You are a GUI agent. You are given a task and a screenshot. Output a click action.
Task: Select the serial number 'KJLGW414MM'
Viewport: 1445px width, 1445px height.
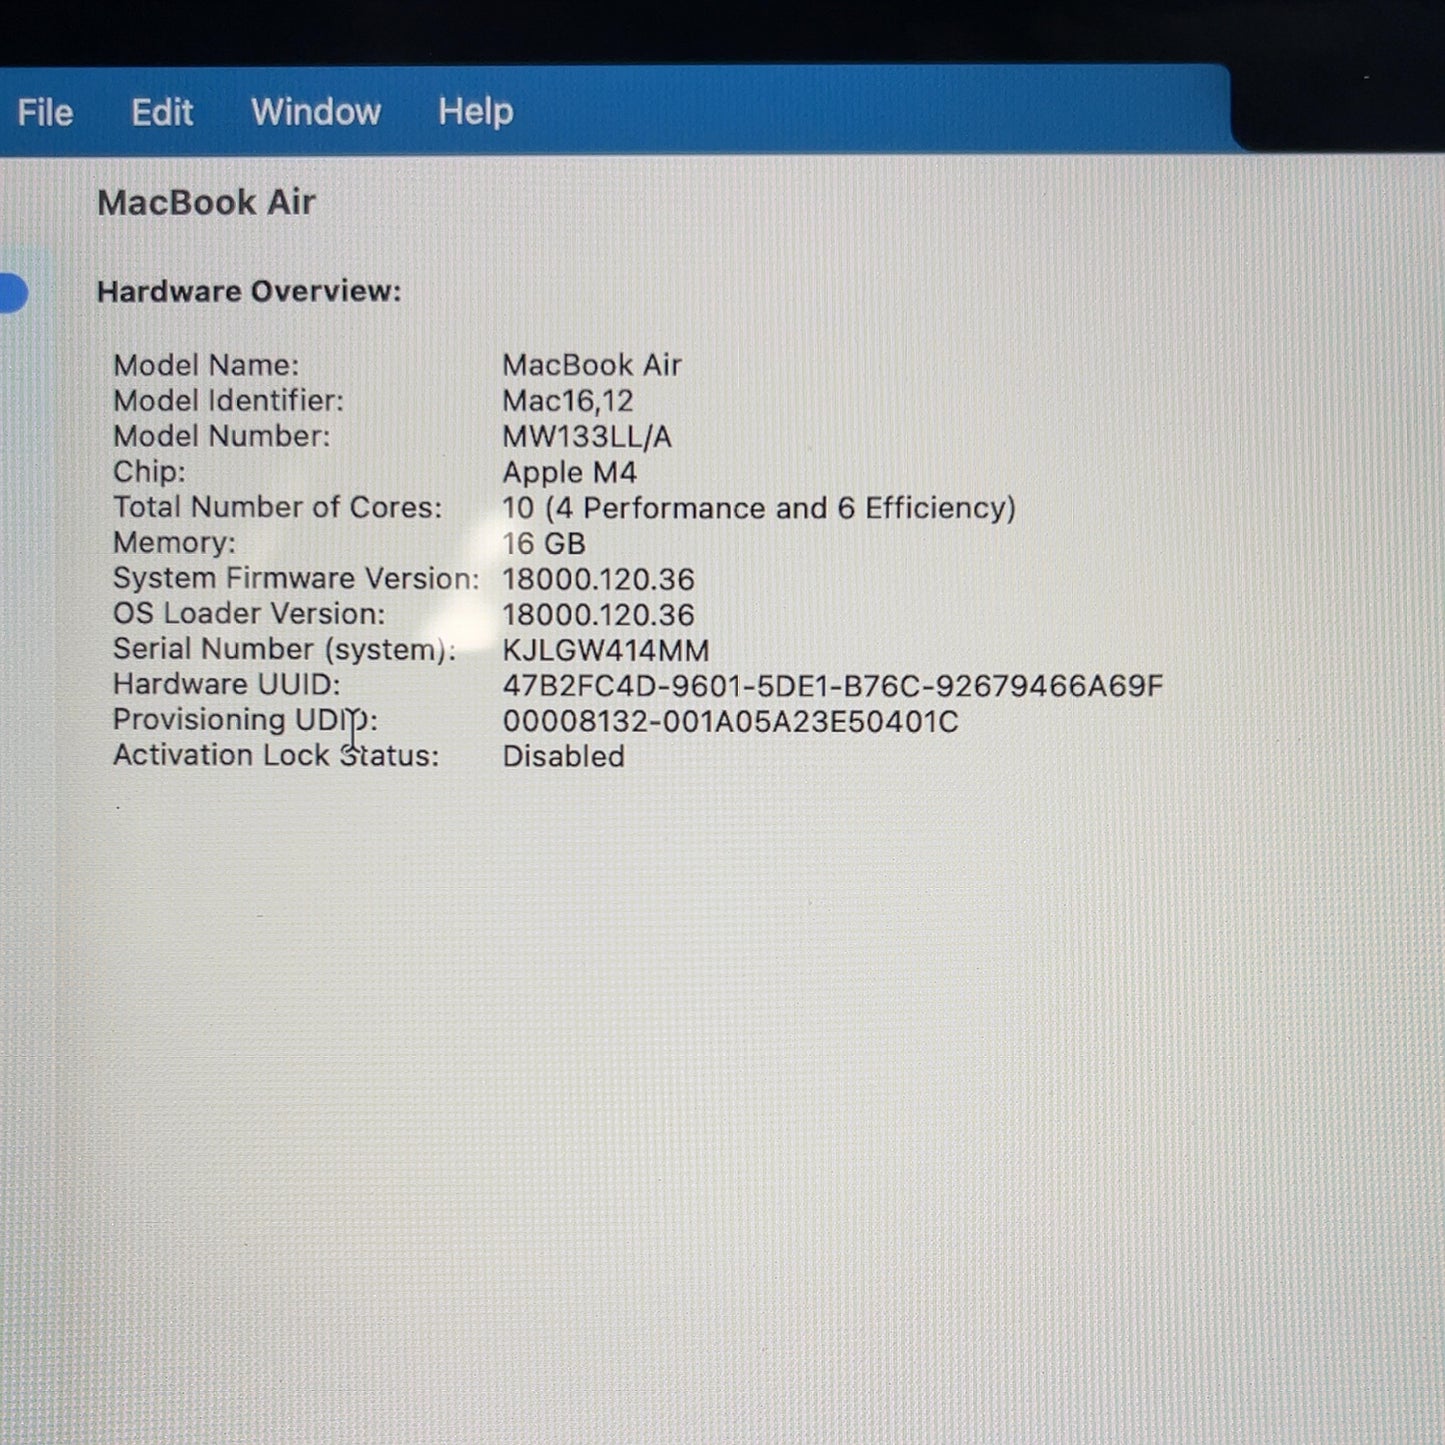coord(606,651)
